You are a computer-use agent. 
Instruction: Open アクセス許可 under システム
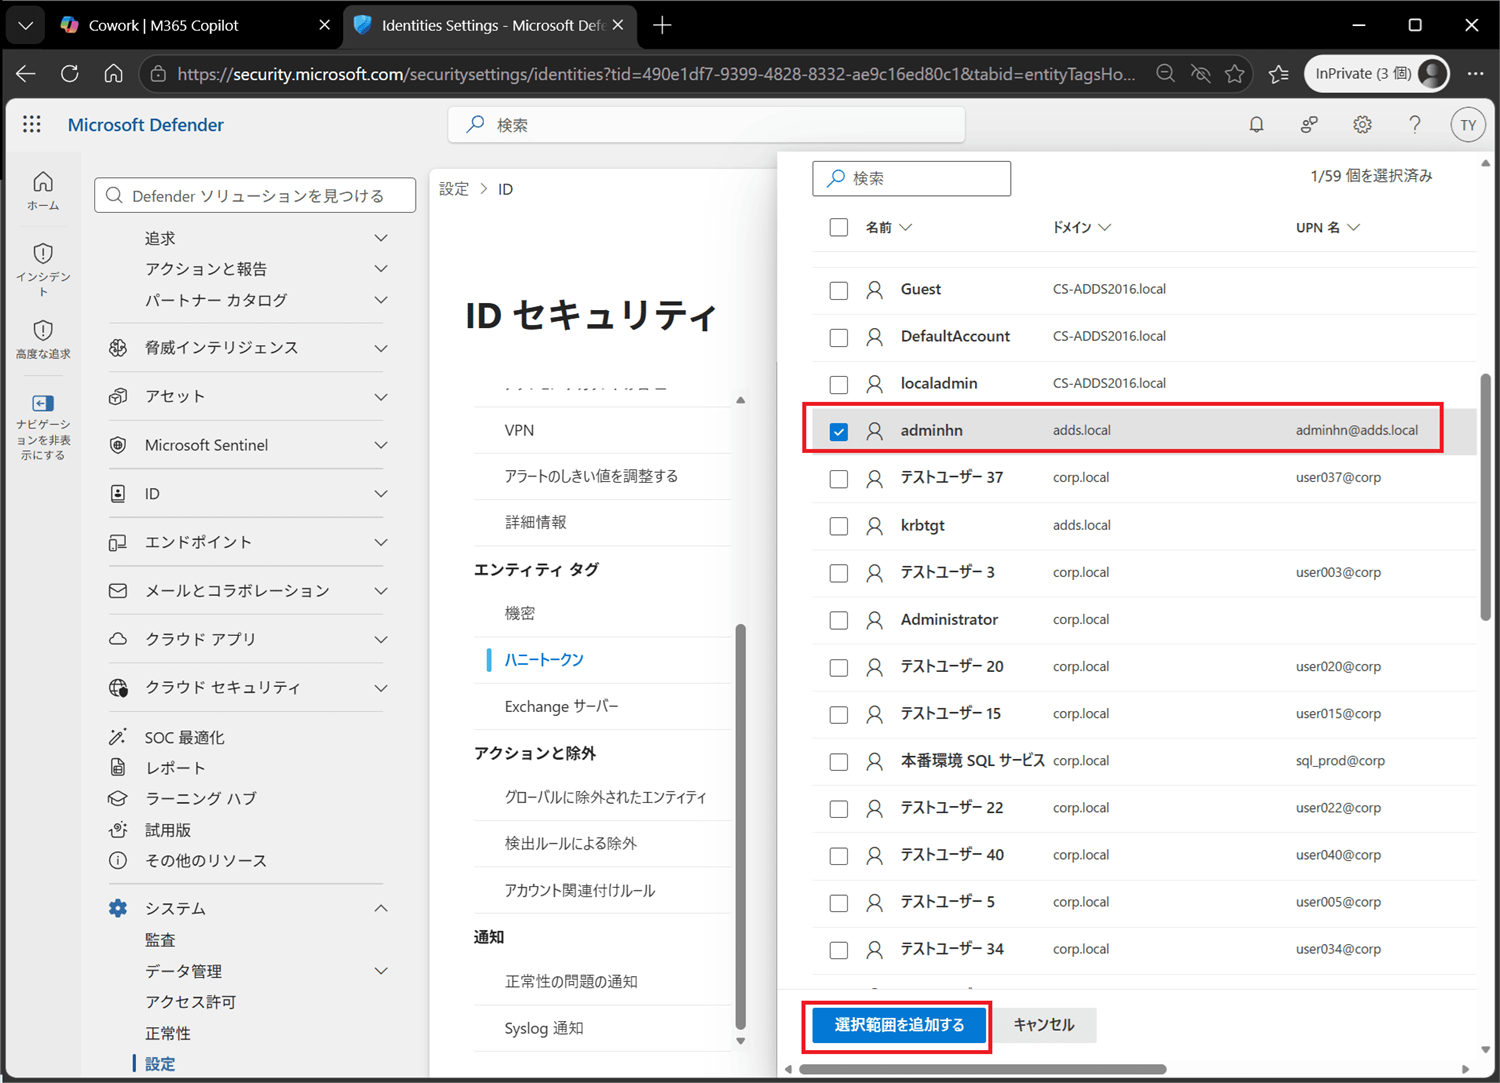coord(191,1002)
